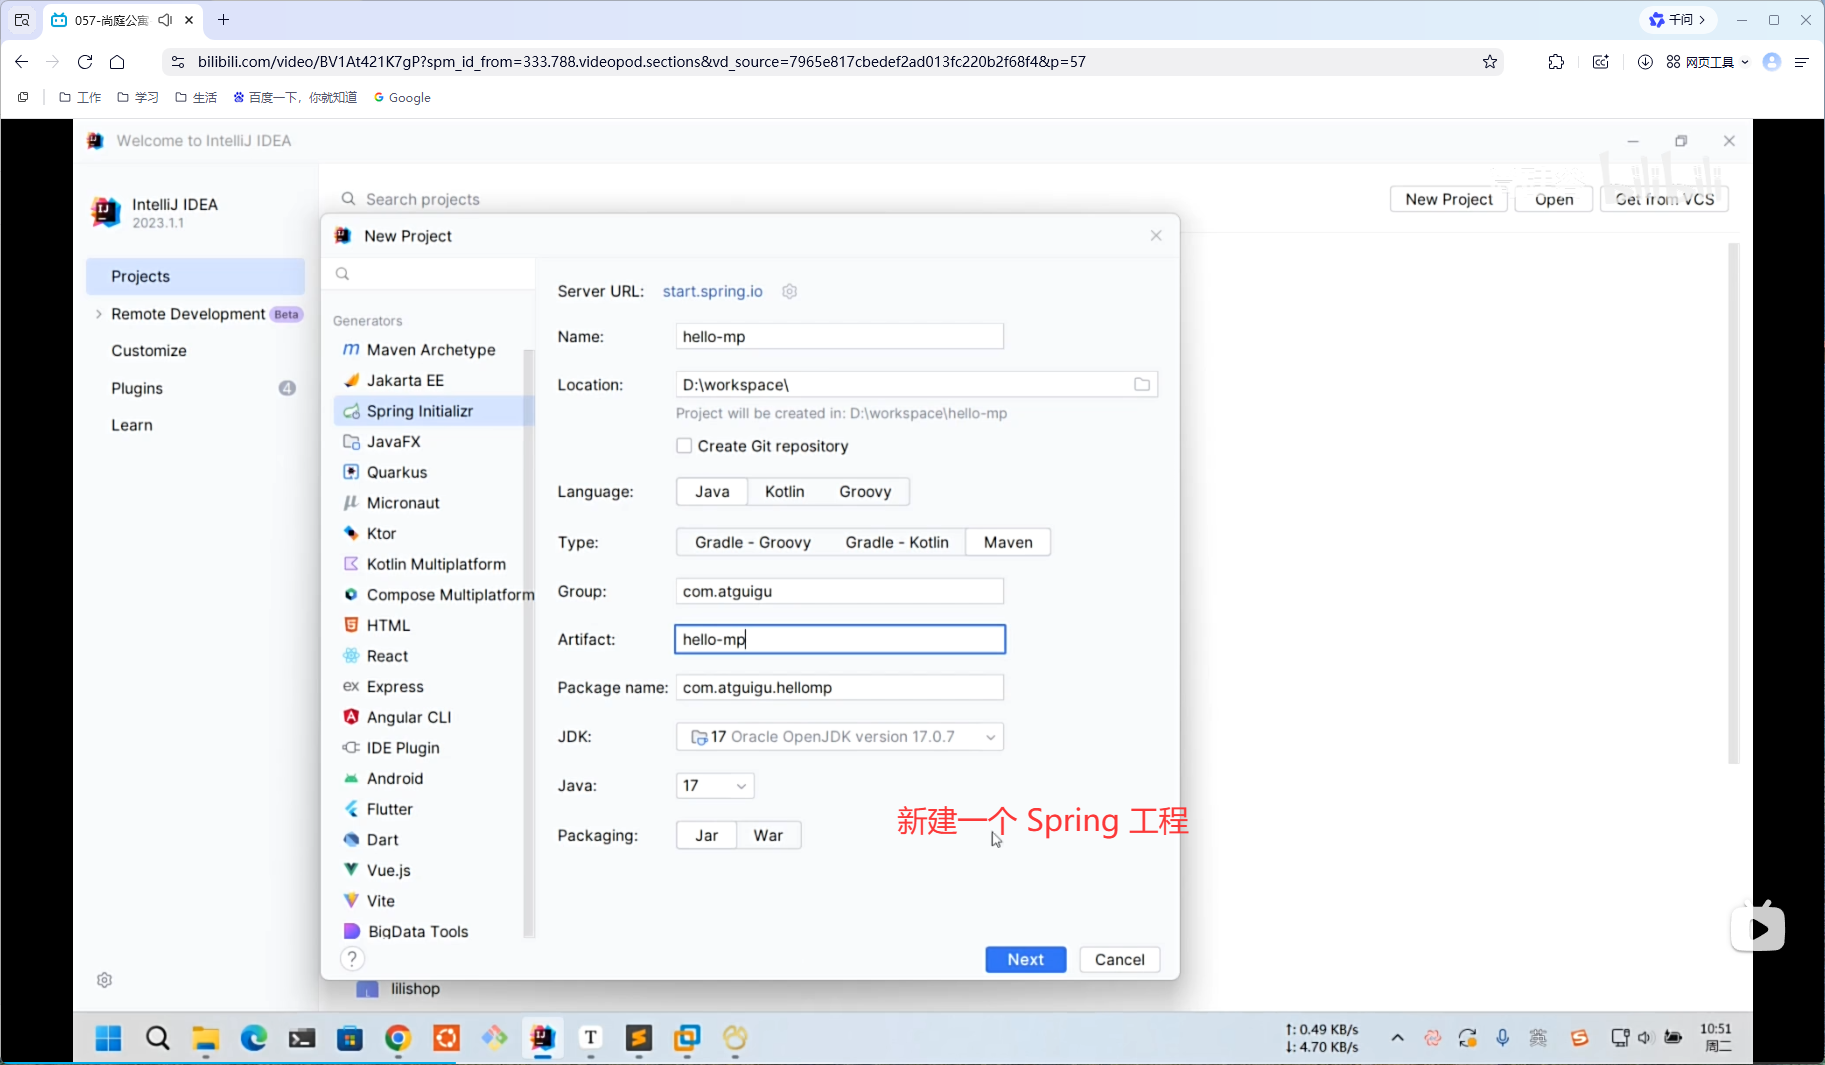Image resolution: width=1825 pixels, height=1065 pixels.
Task: Select Jar packaging
Action: point(707,836)
